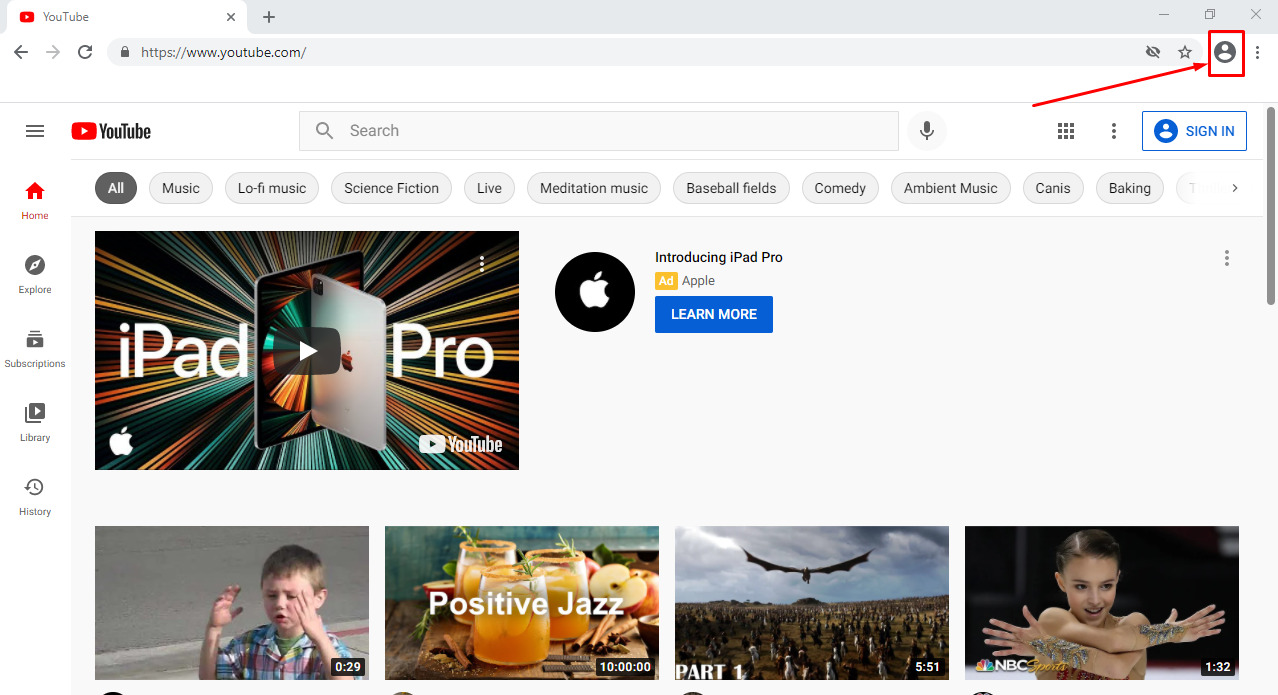Bookmark this page with star icon
Viewport: 1278px width, 695px height.
[x=1185, y=52]
